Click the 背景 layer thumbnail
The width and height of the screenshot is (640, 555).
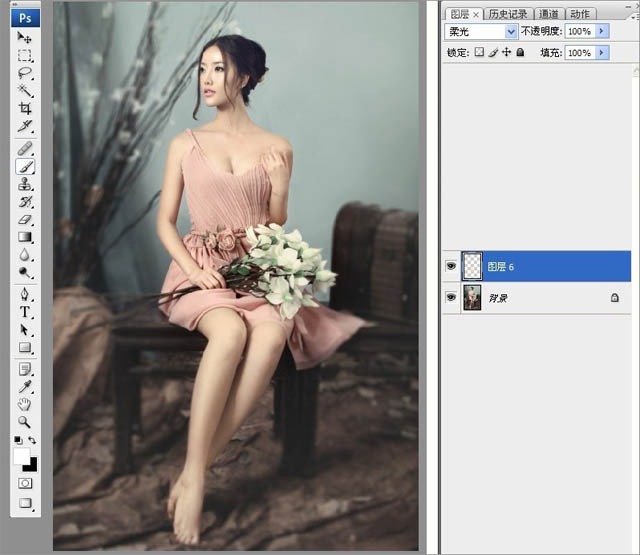click(x=473, y=298)
